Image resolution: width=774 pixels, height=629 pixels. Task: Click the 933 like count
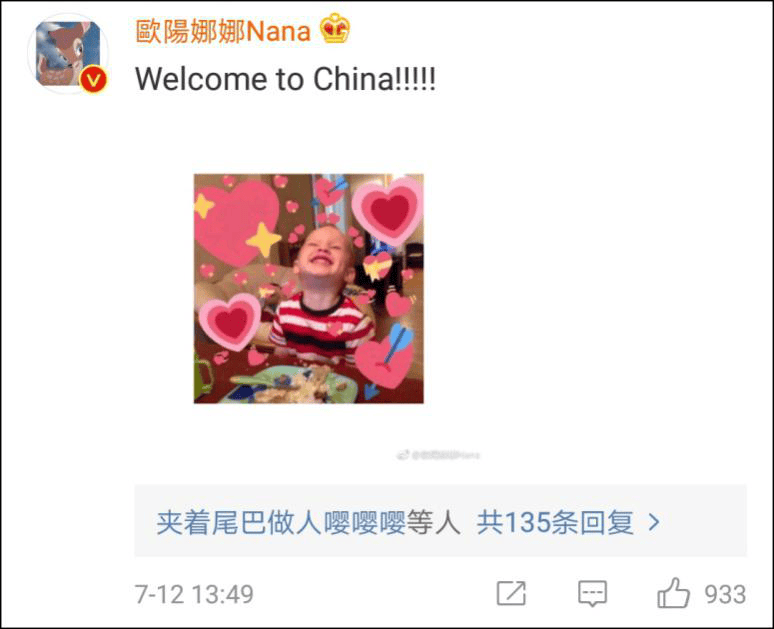pyautogui.click(x=725, y=594)
